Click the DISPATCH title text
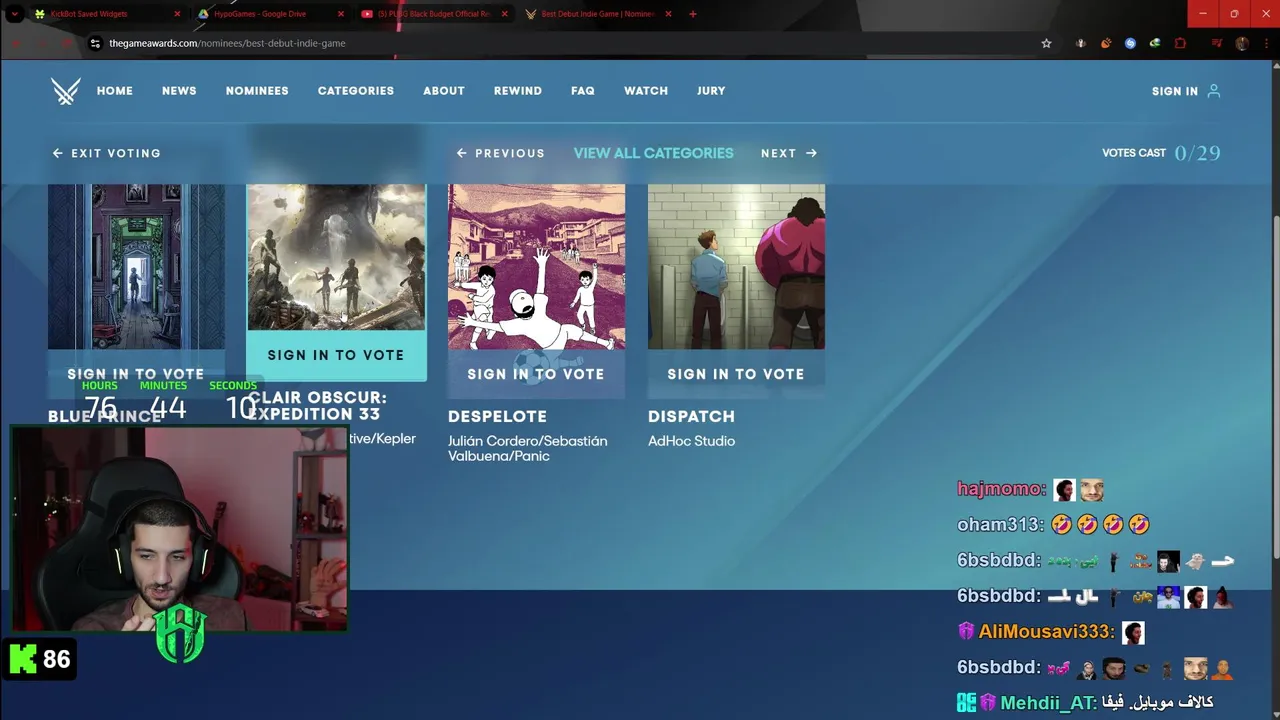This screenshot has height=720, width=1280. (691, 416)
